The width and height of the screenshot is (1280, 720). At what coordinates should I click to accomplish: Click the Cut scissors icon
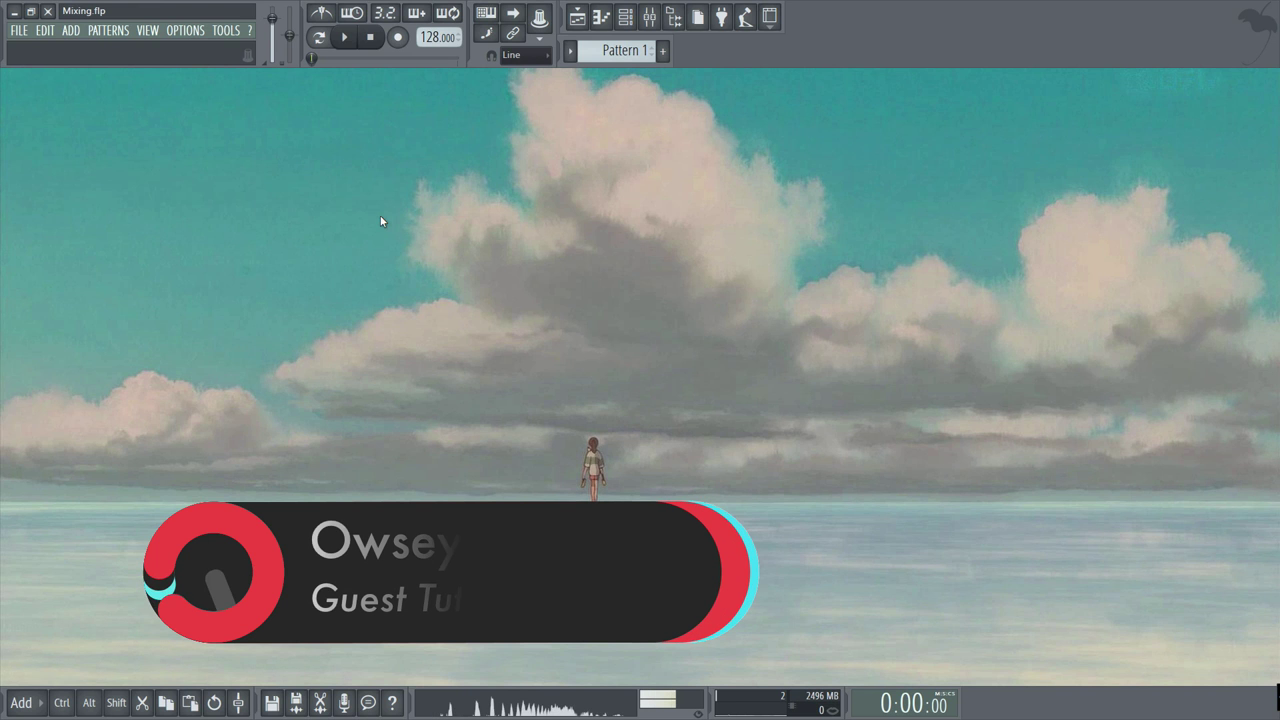[x=142, y=703]
